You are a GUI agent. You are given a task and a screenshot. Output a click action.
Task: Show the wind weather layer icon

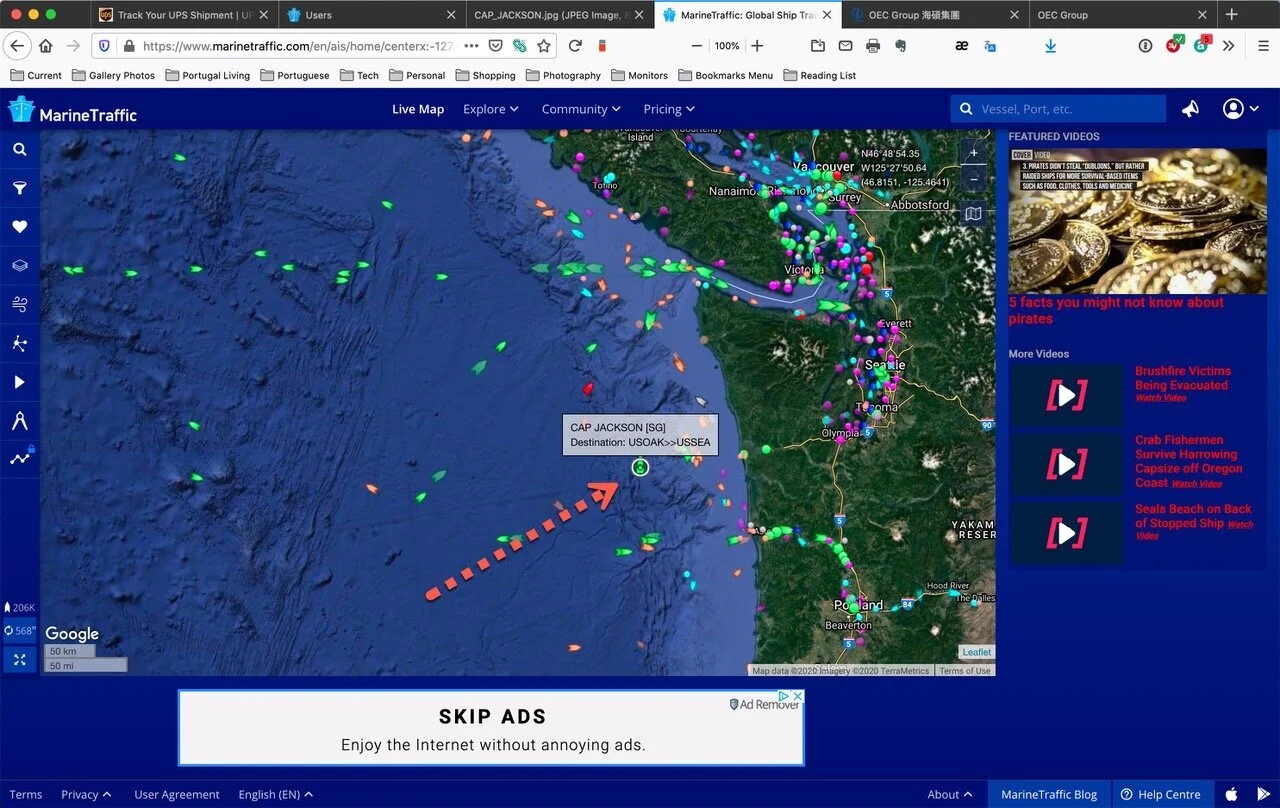[19, 304]
